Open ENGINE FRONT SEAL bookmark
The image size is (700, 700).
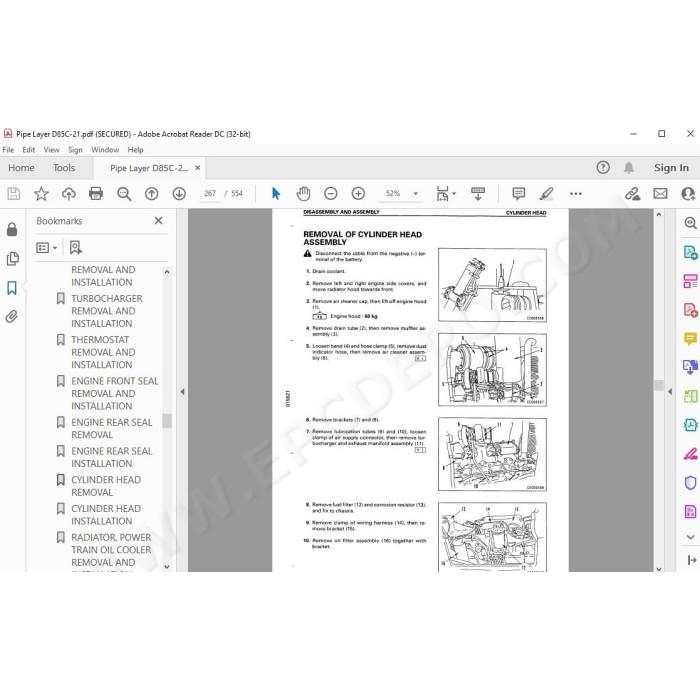(115, 393)
